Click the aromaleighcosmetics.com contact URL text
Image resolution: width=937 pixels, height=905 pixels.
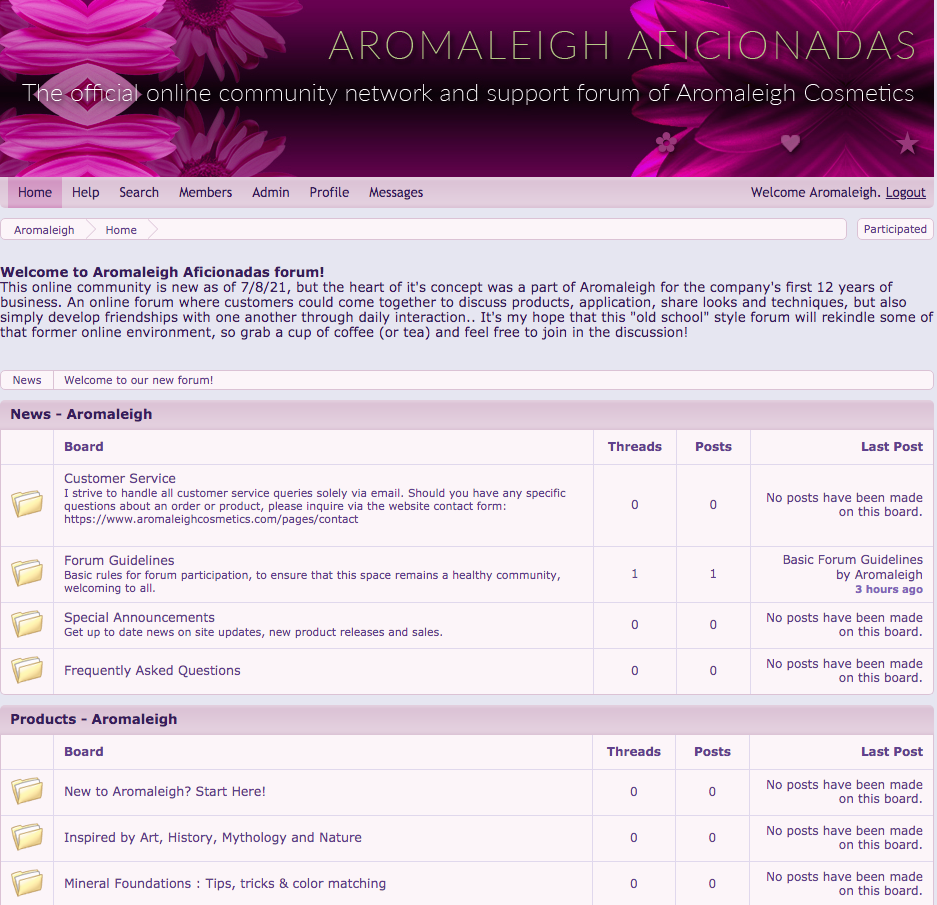point(211,519)
